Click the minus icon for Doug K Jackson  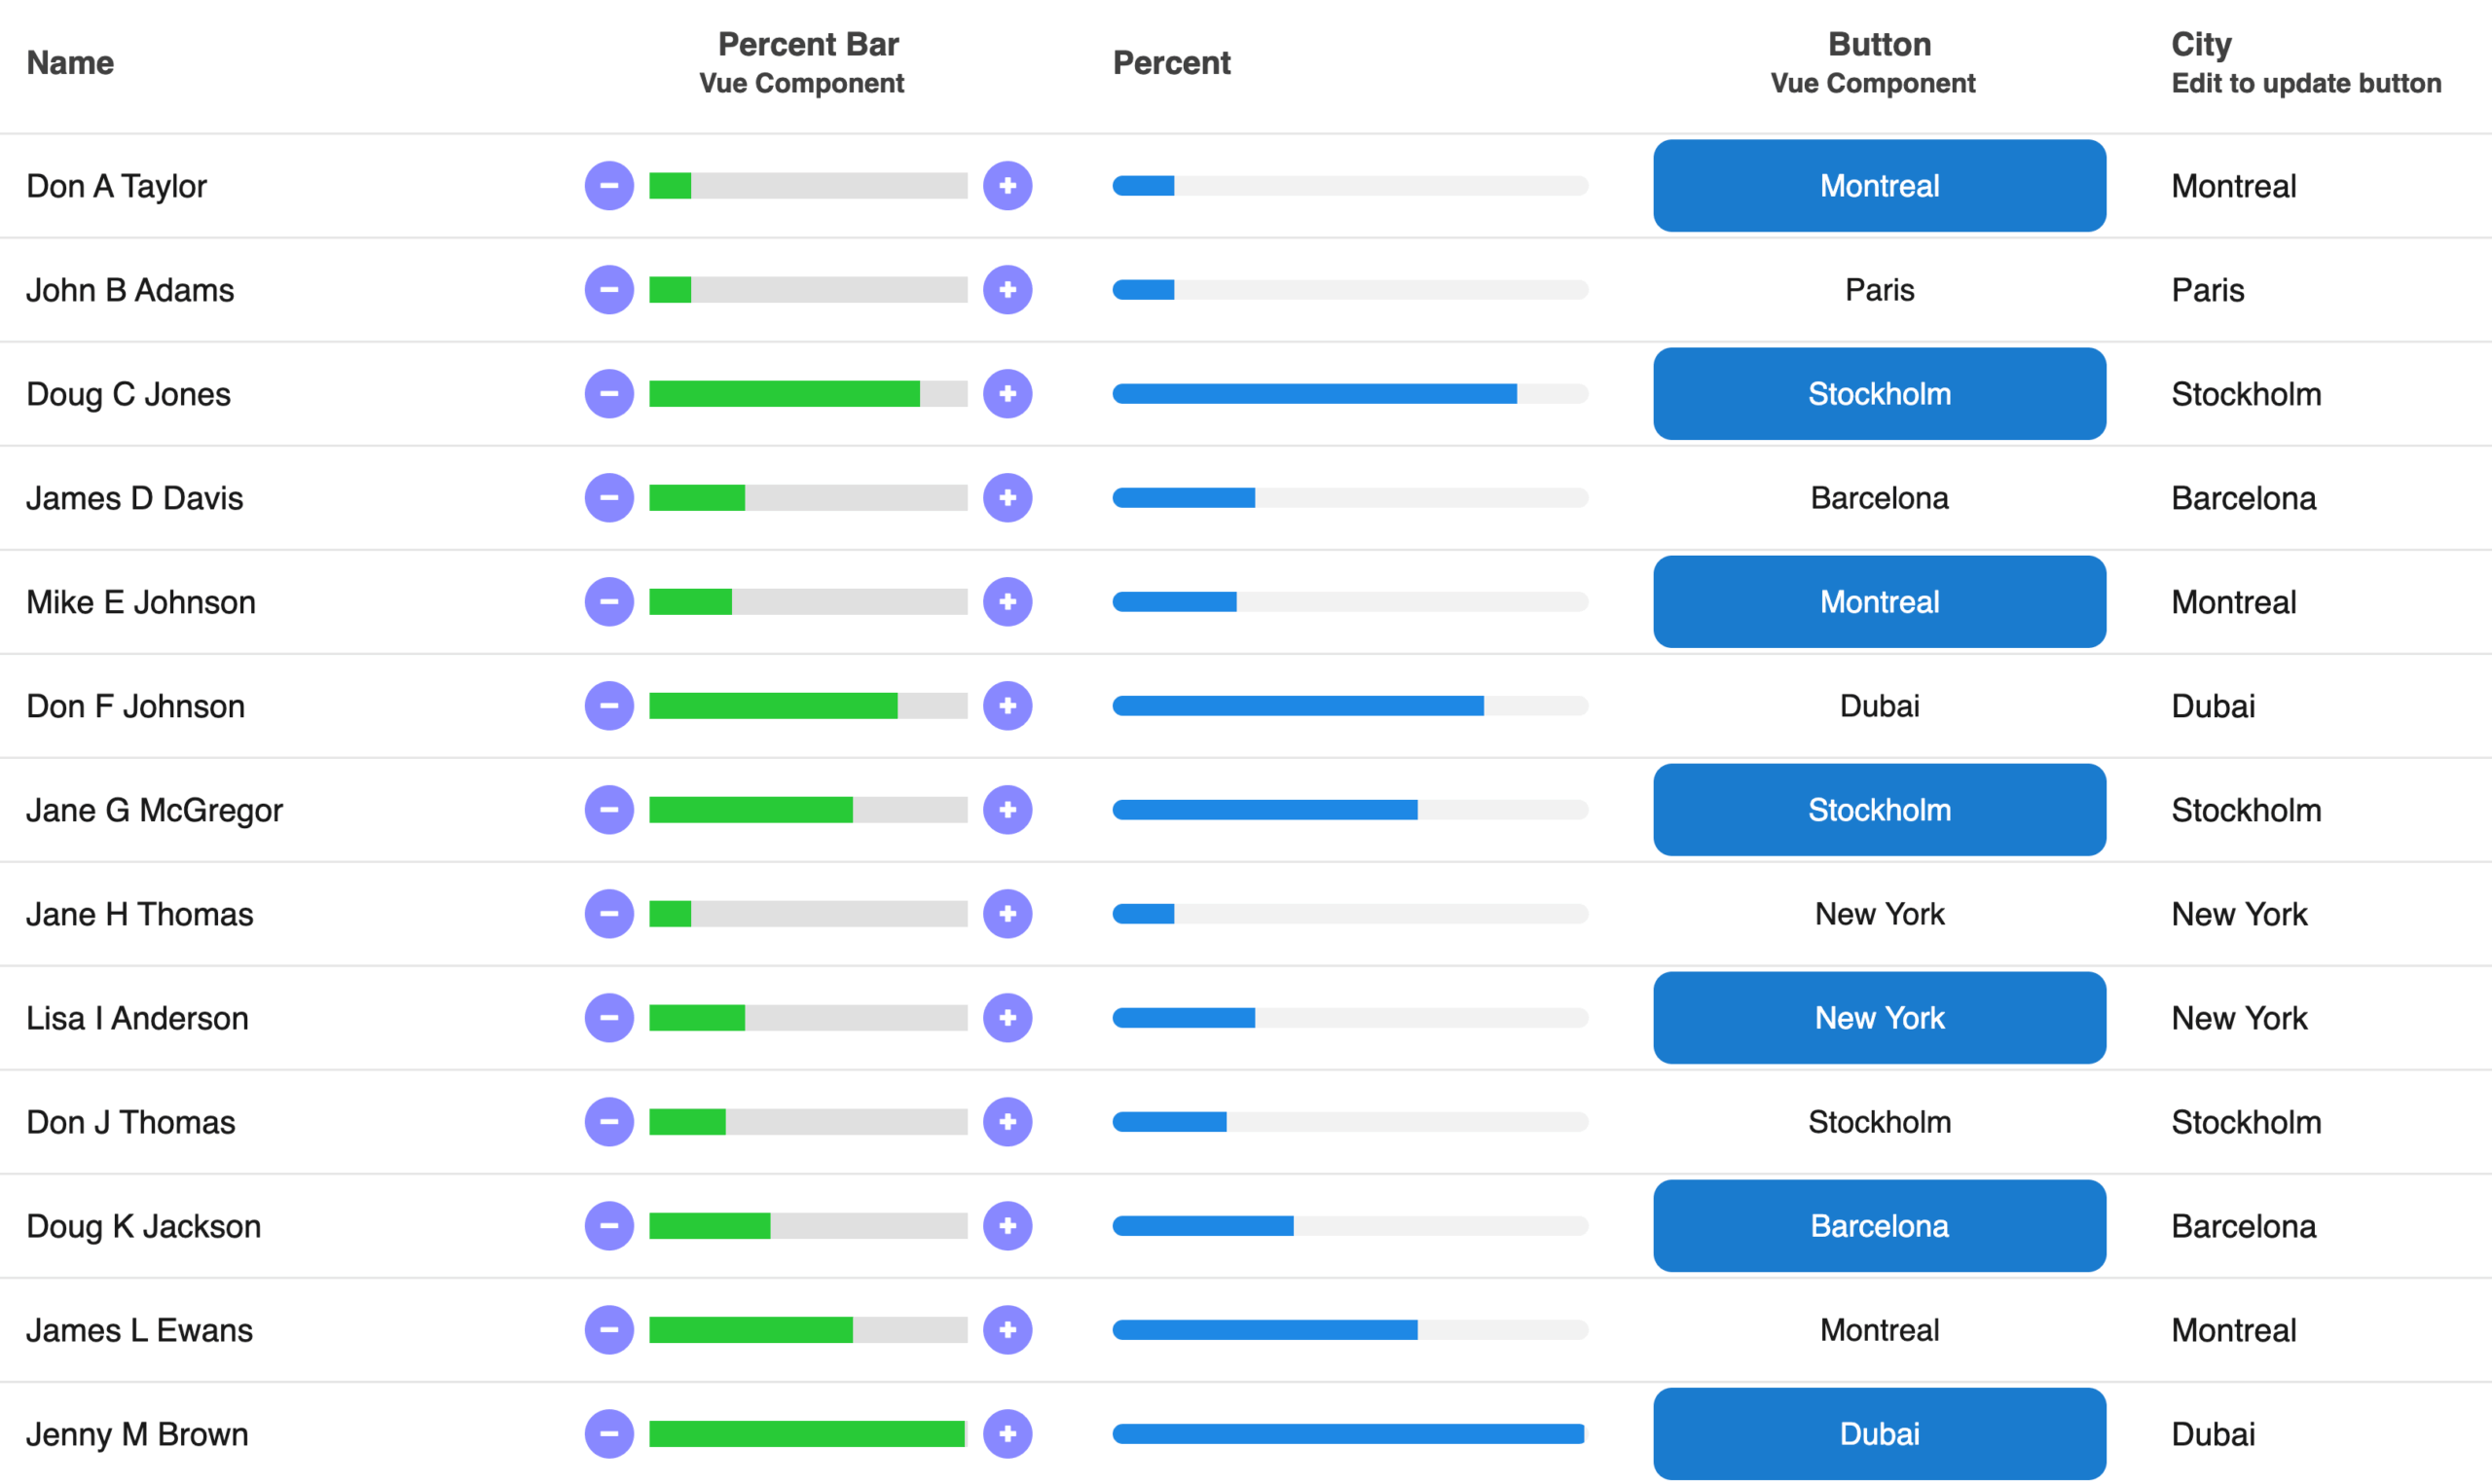pyautogui.click(x=609, y=1226)
